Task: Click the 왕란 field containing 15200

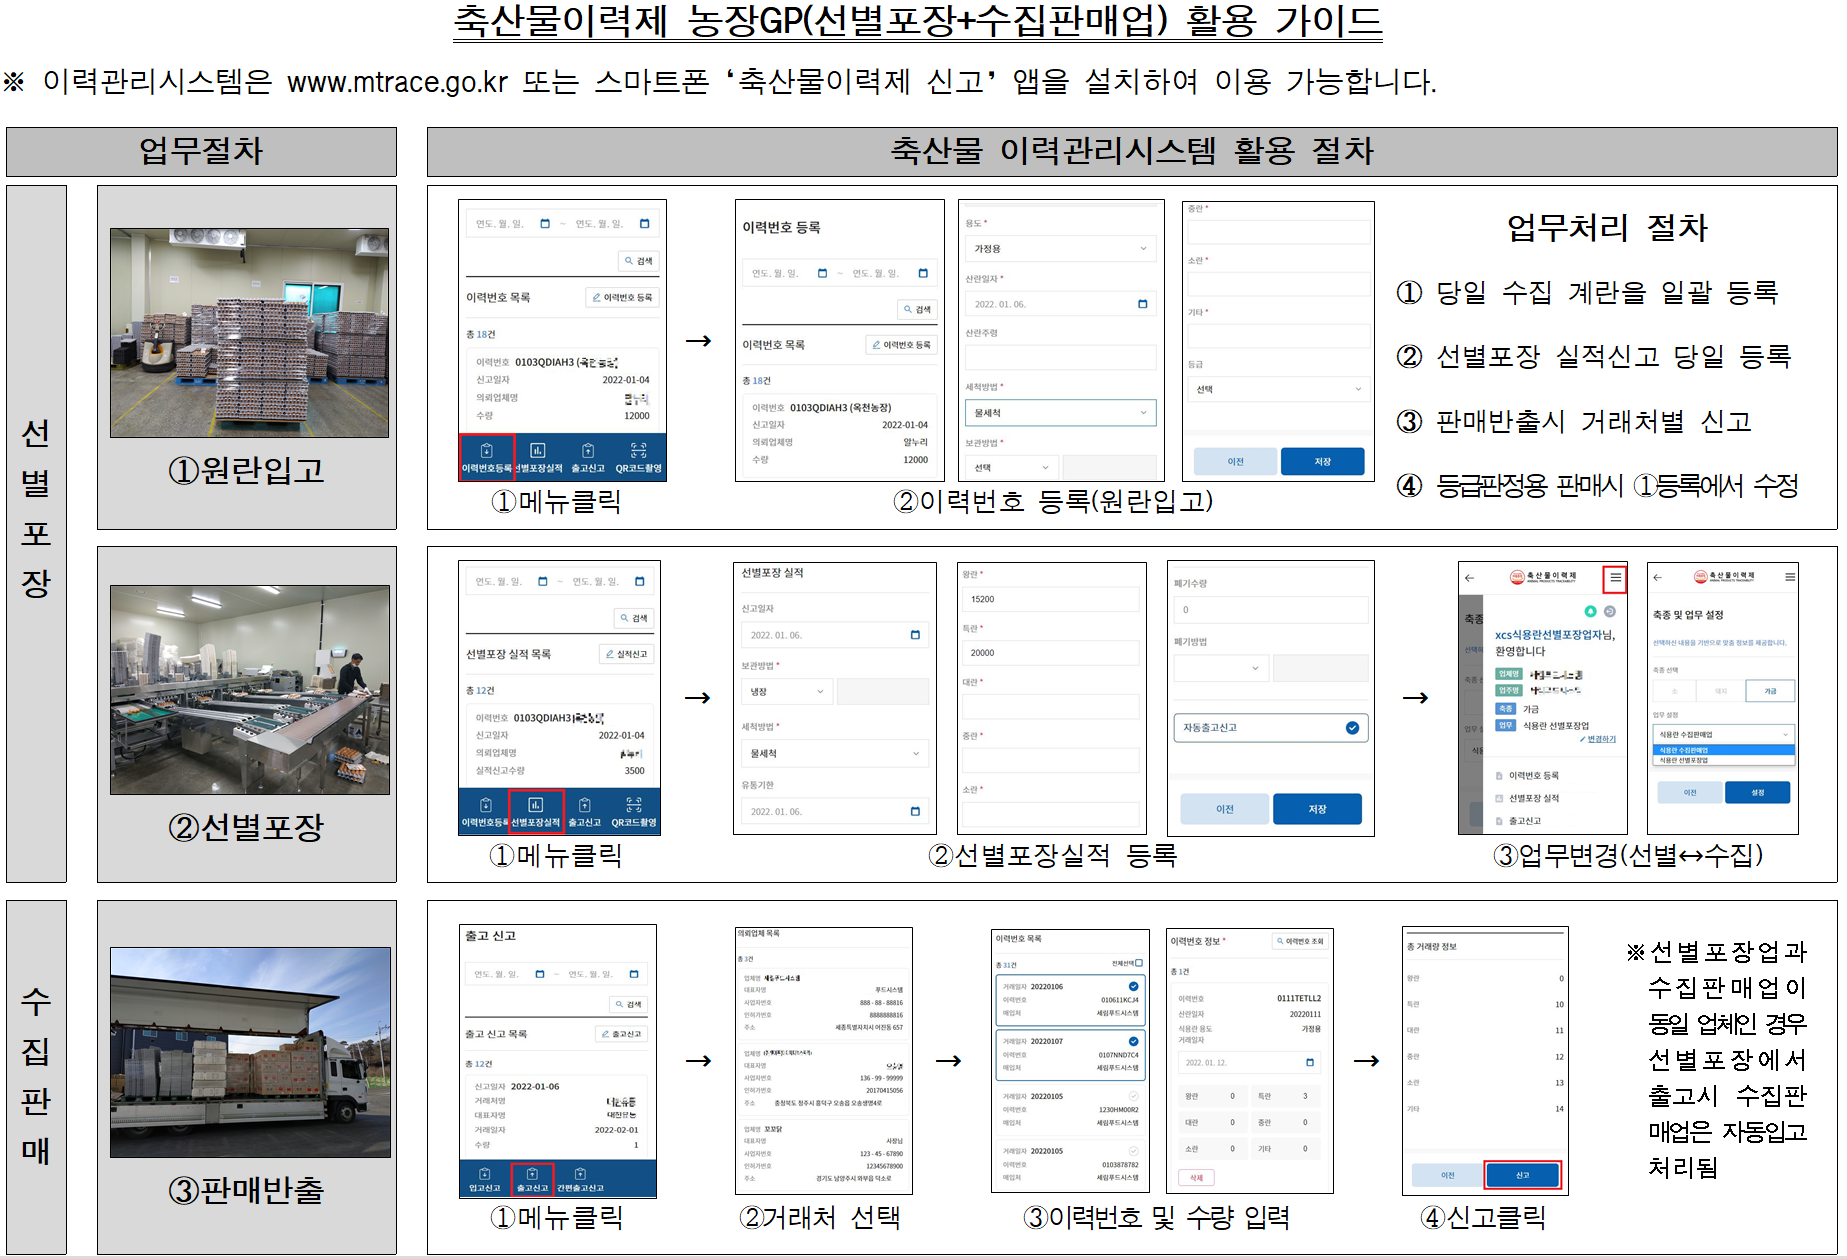Action: (x=1050, y=599)
